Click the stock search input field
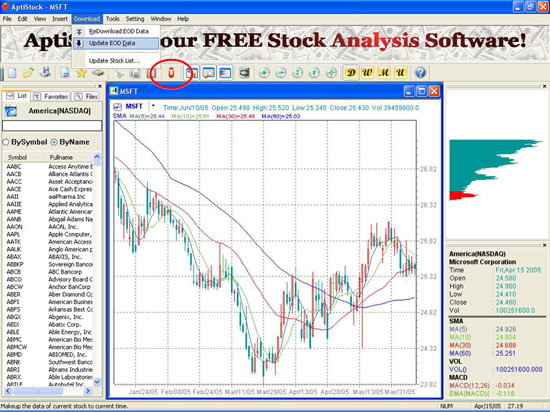Image resolution: width=550 pixels, height=412 pixels. coord(52,126)
